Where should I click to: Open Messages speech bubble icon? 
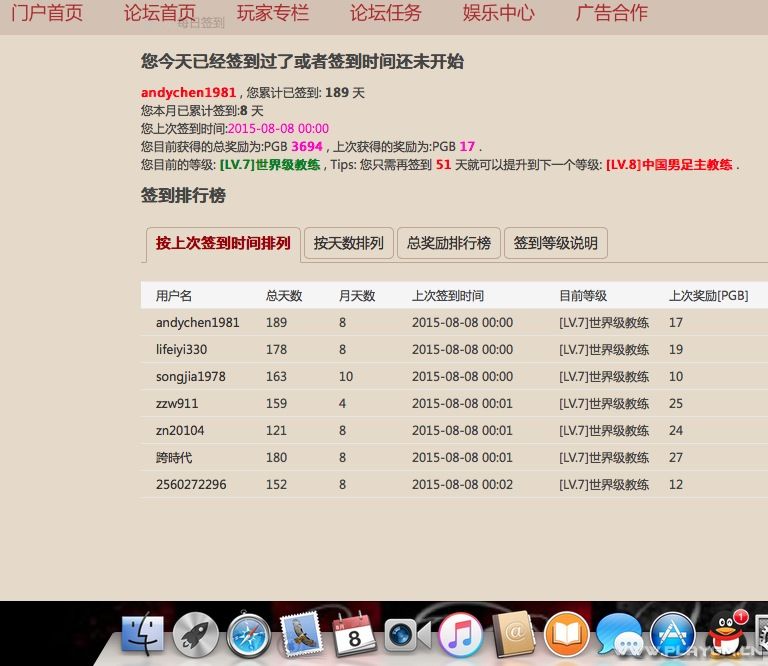[620, 635]
